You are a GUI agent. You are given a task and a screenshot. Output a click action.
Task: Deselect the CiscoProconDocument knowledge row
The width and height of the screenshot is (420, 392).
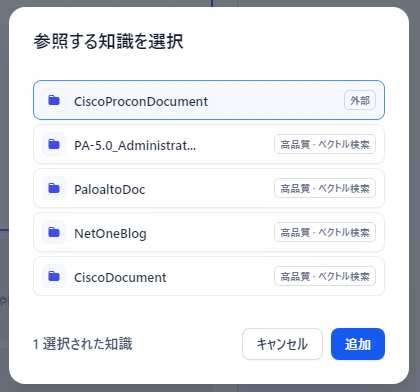click(x=209, y=100)
